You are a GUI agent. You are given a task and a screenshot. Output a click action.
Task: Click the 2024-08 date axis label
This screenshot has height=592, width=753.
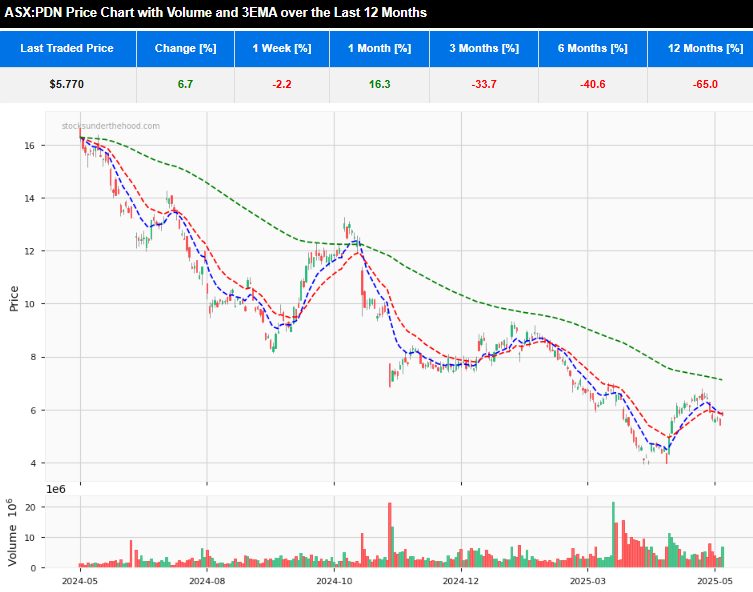pos(207,581)
